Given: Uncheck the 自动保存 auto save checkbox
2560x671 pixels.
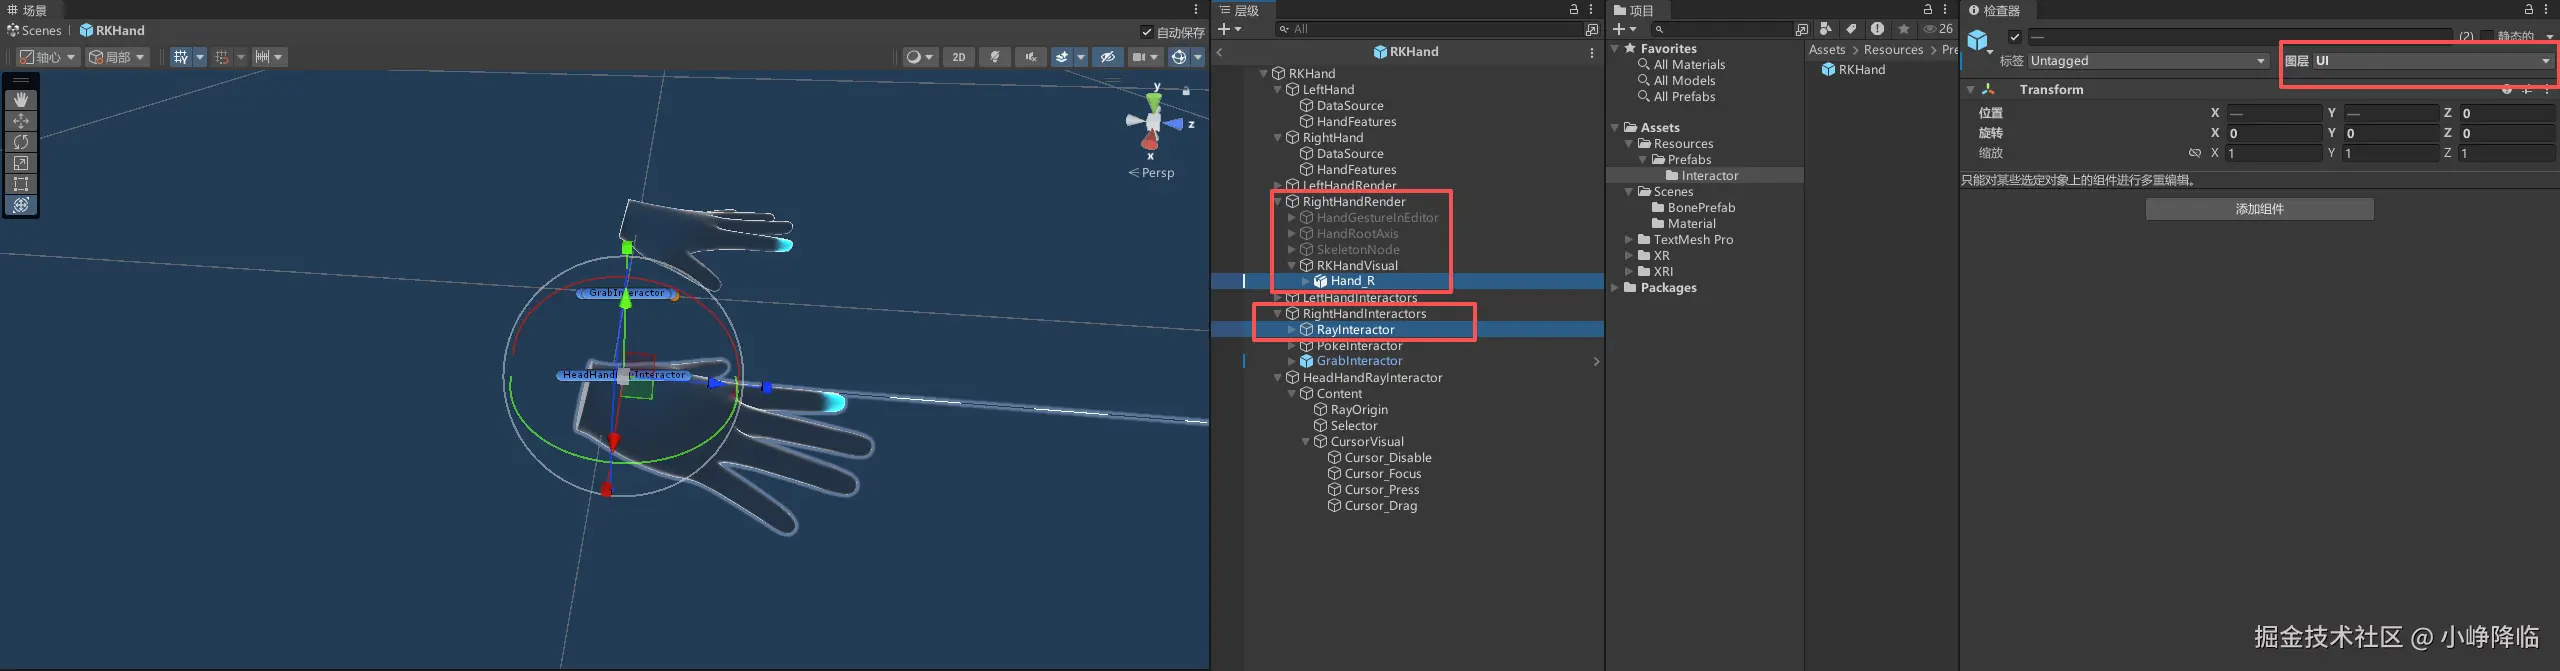Looking at the screenshot, I should point(1147,32).
